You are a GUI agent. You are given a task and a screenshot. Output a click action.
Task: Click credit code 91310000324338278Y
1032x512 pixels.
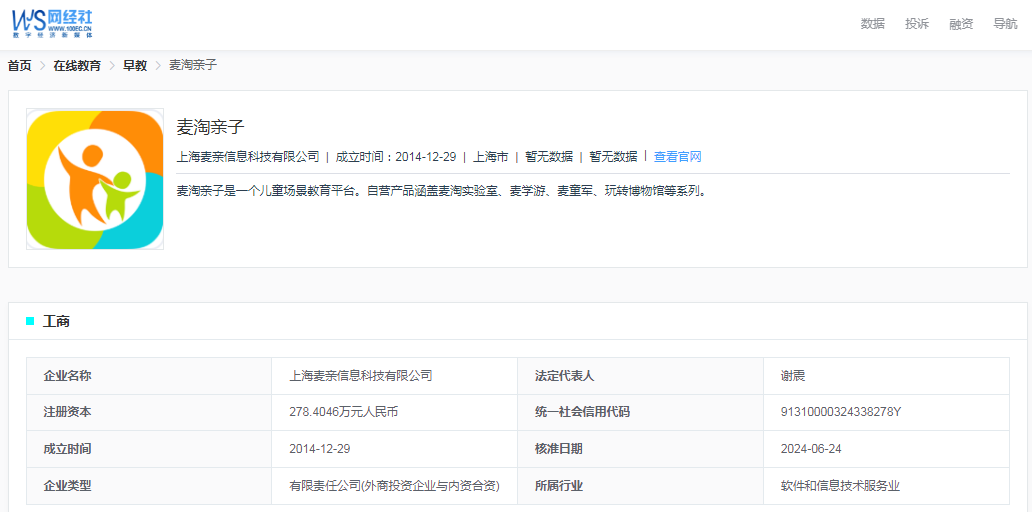pos(840,413)
